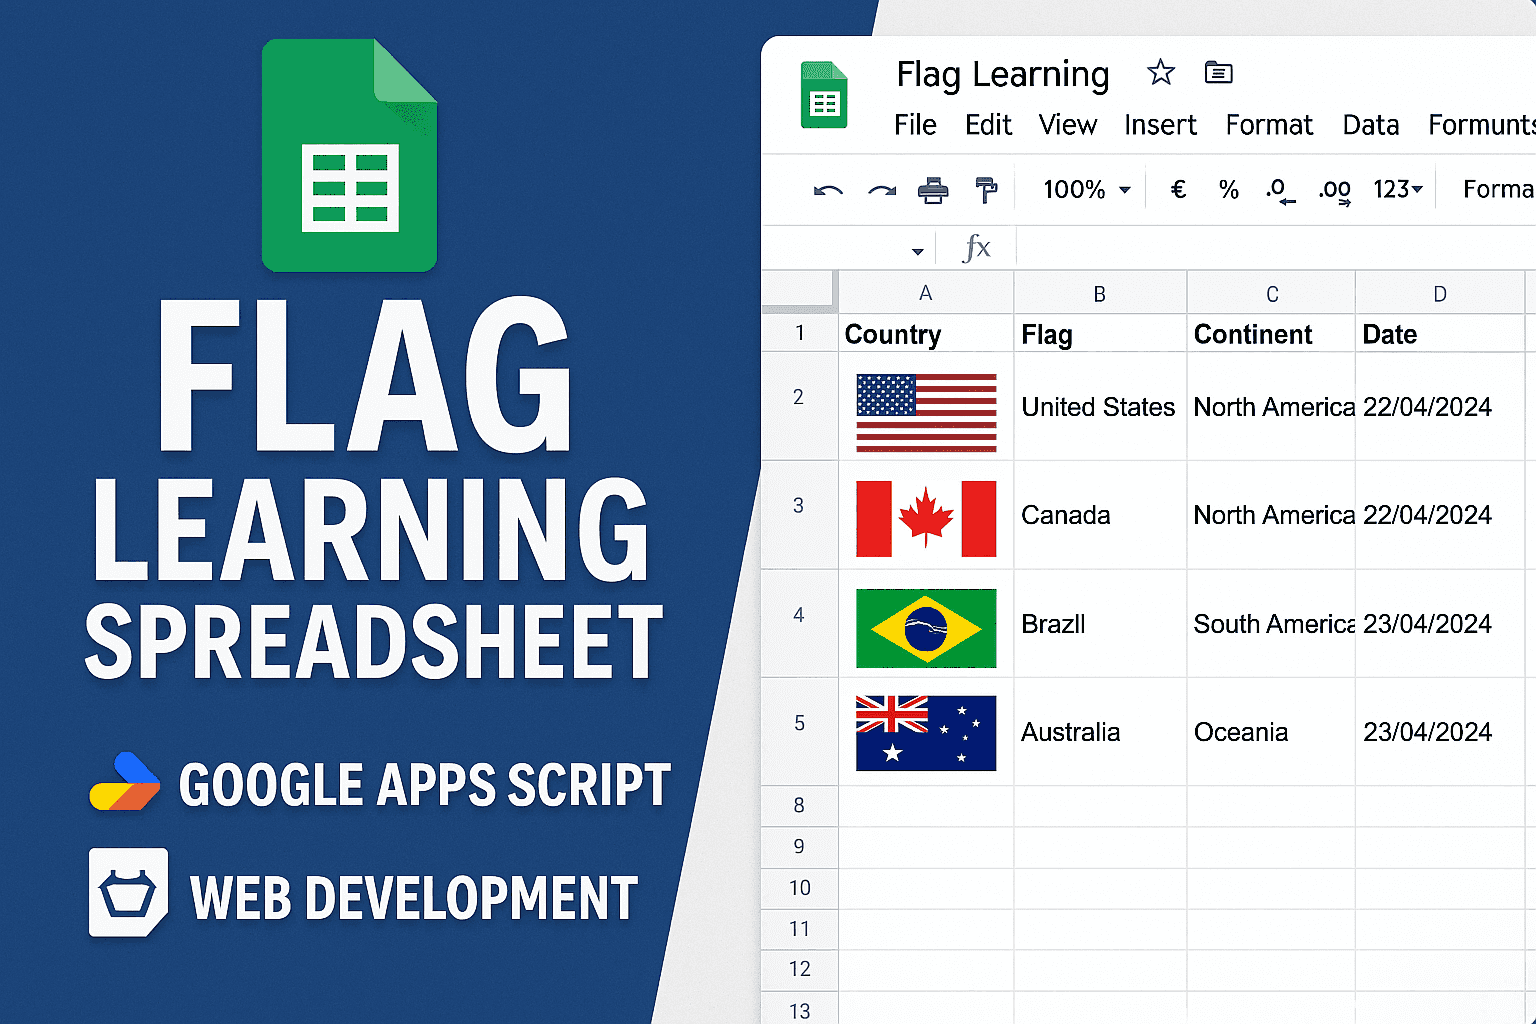Open the 100% zoom dropdown

[1087, 190]
